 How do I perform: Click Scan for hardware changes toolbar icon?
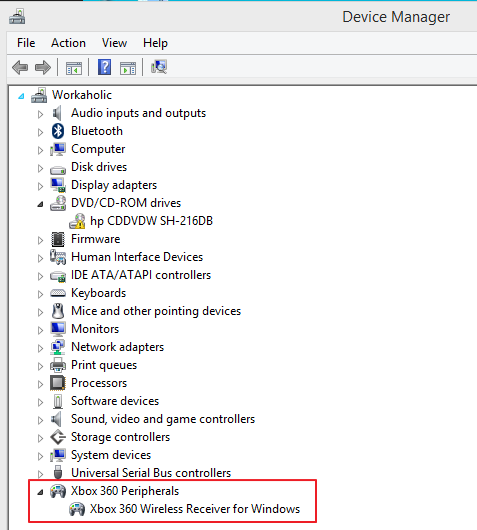(x=159, y=67)
